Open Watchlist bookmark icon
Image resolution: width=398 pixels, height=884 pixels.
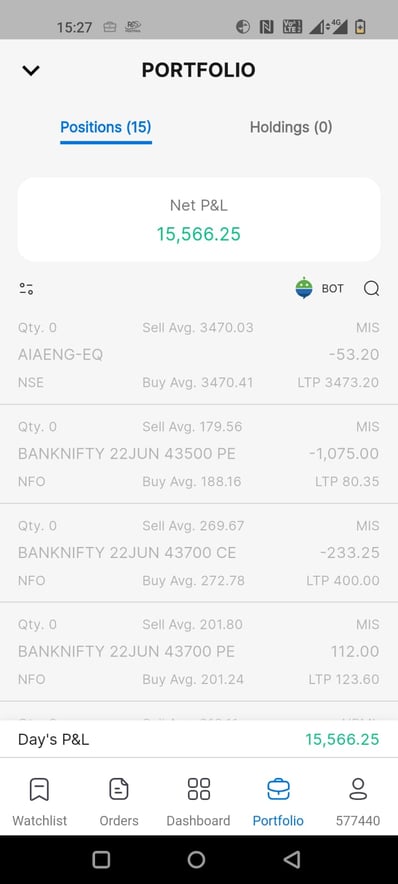click(39, 789)
